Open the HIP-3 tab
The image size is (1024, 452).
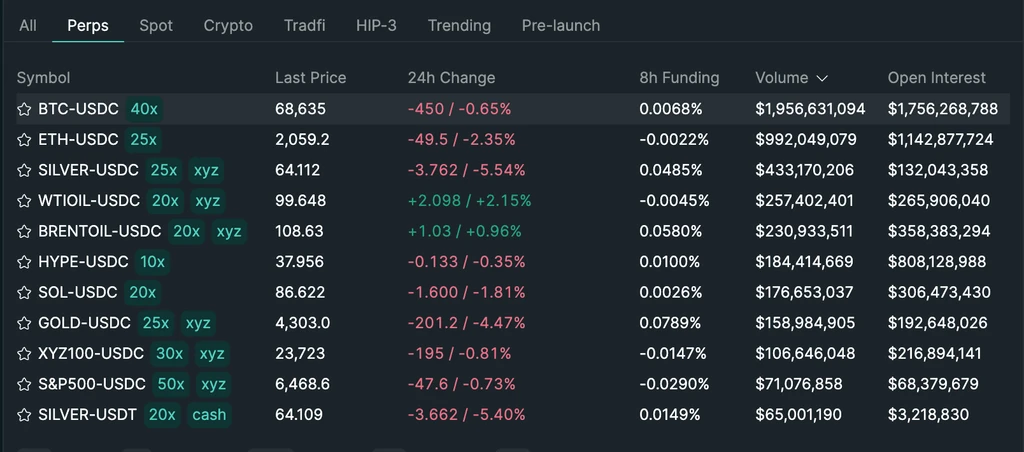click(376, 25)
